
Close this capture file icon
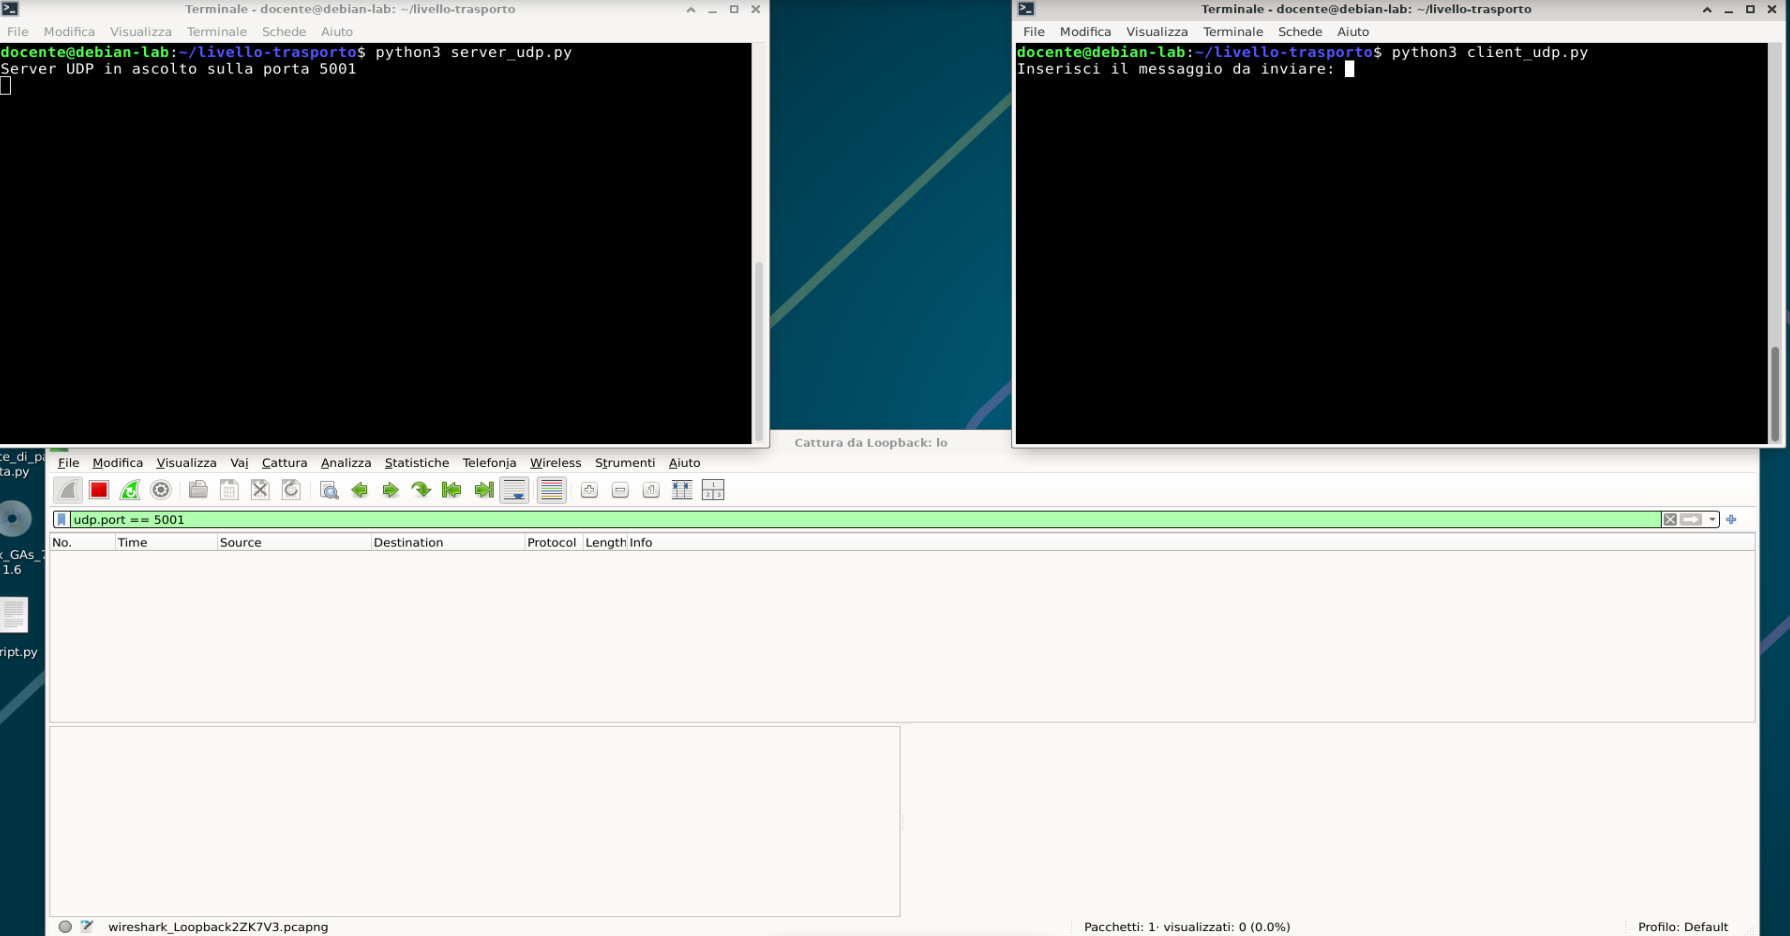(260, 490)
